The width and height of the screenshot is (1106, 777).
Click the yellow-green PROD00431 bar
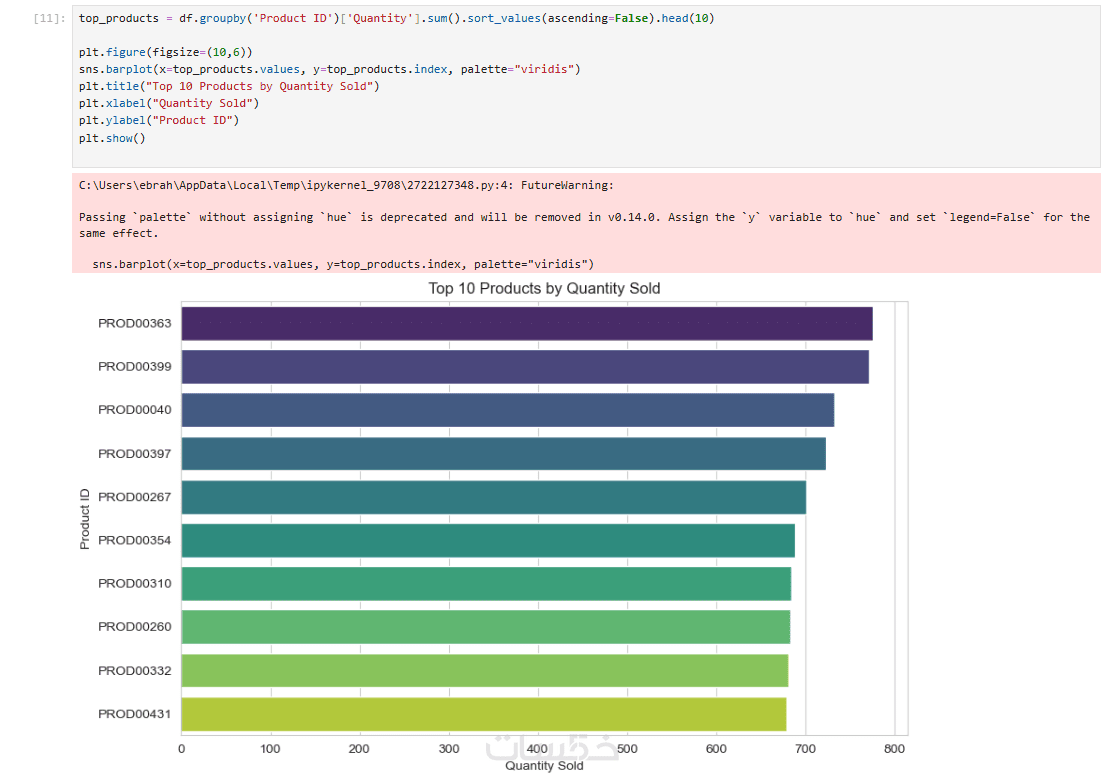[483, 714]
